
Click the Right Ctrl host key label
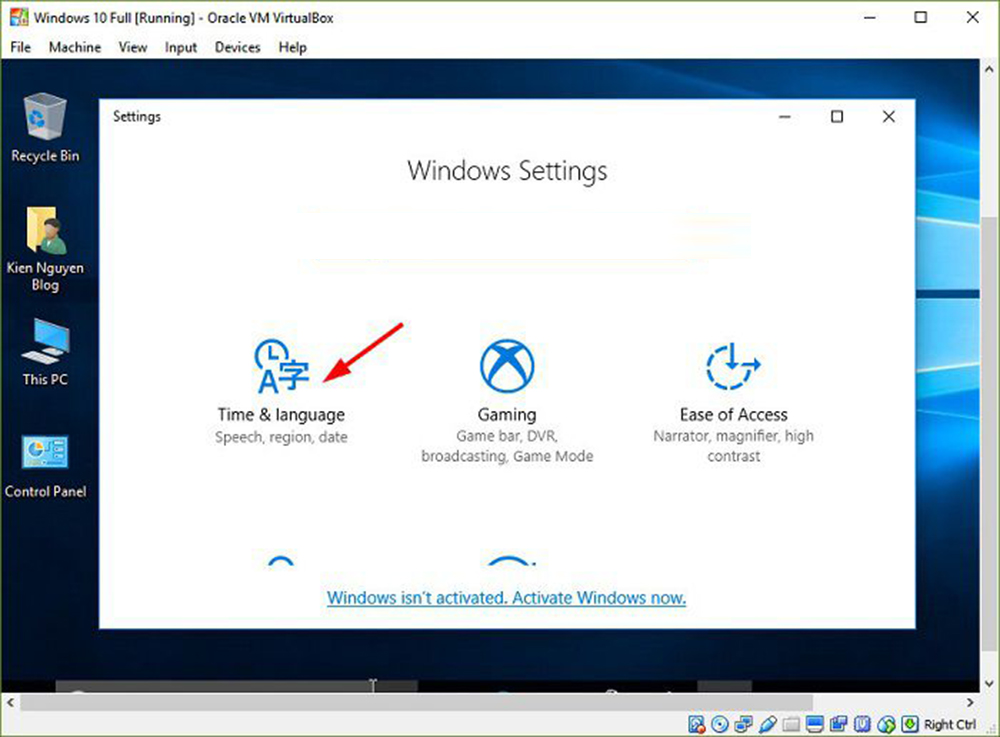coord(950,725)
